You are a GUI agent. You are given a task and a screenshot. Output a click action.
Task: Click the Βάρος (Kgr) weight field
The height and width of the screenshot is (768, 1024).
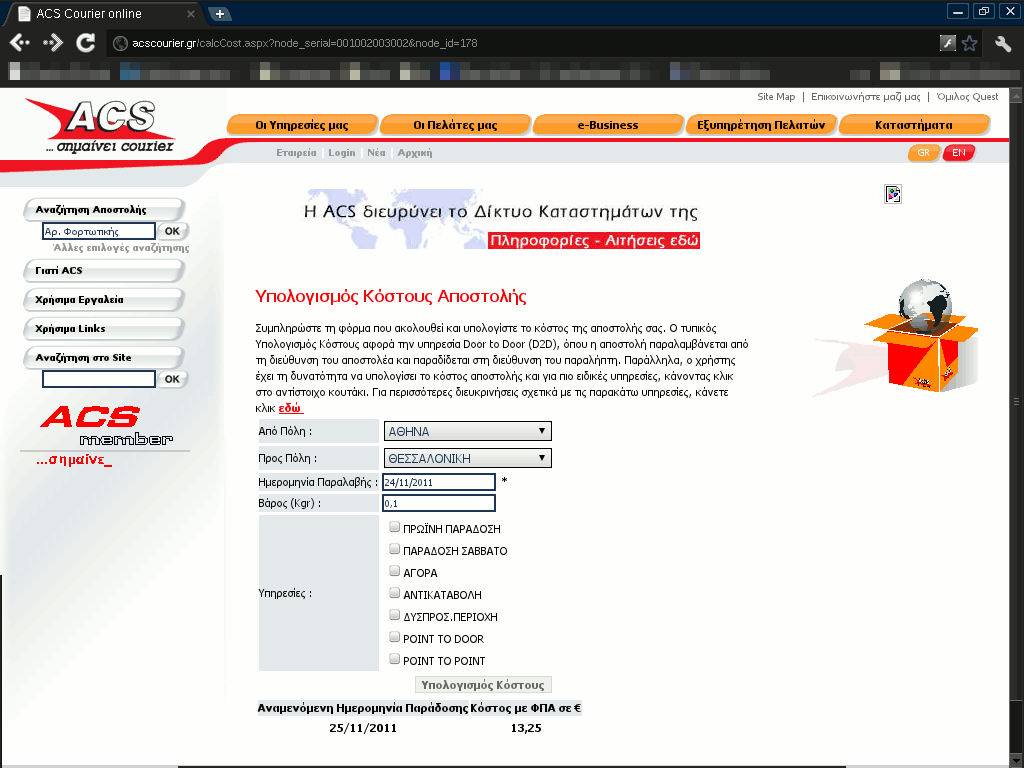point(439,503)
